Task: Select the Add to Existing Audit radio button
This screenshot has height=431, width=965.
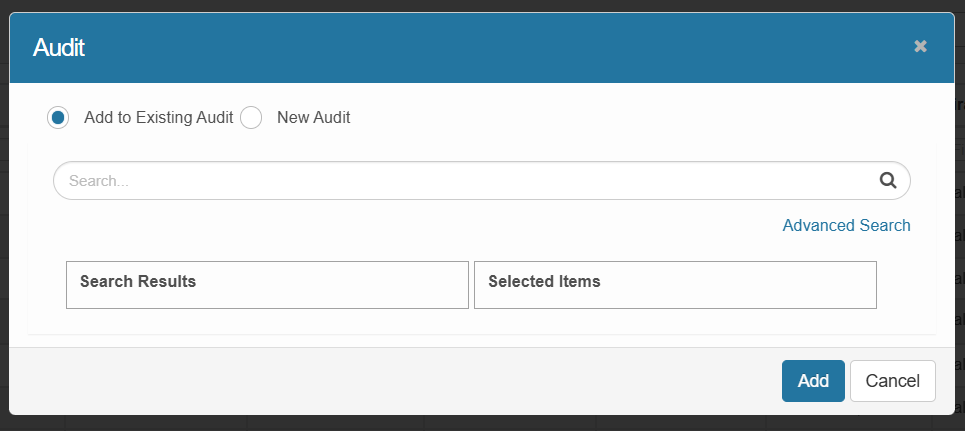Action: [x=58, y=117]
